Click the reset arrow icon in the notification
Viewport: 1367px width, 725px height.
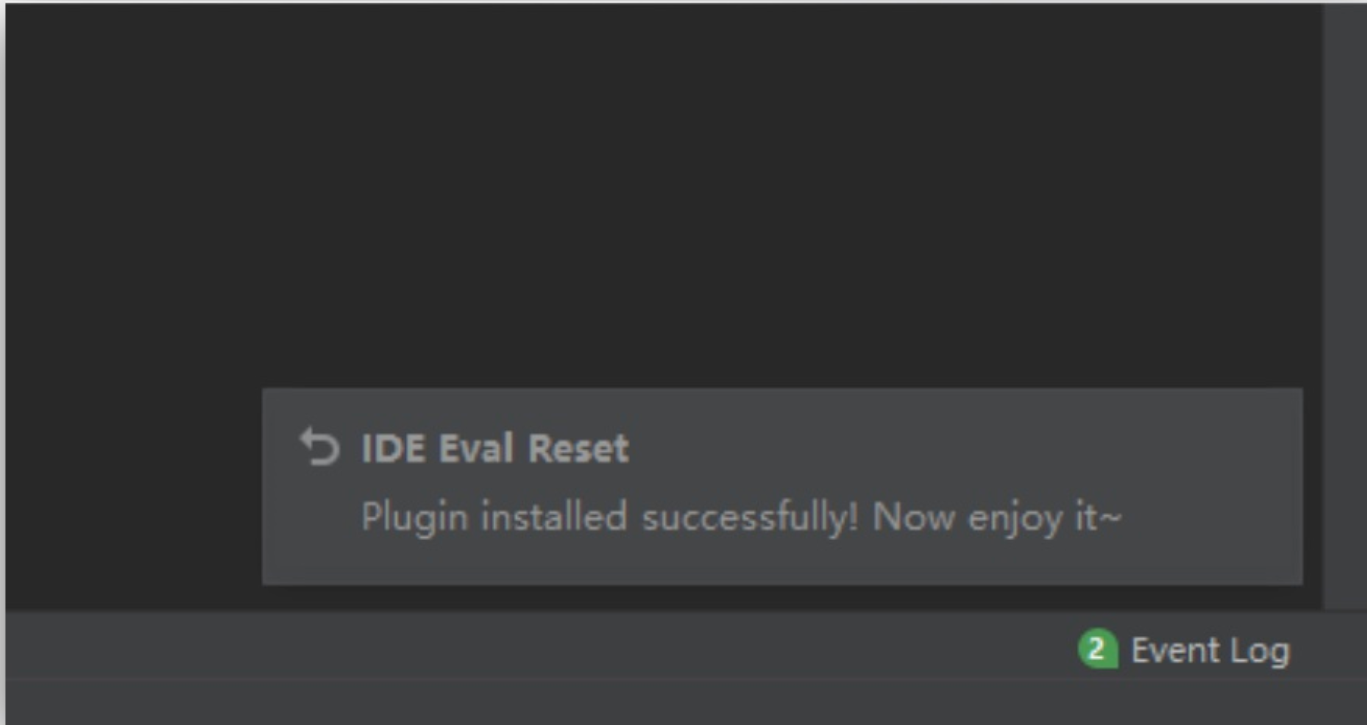320,448
